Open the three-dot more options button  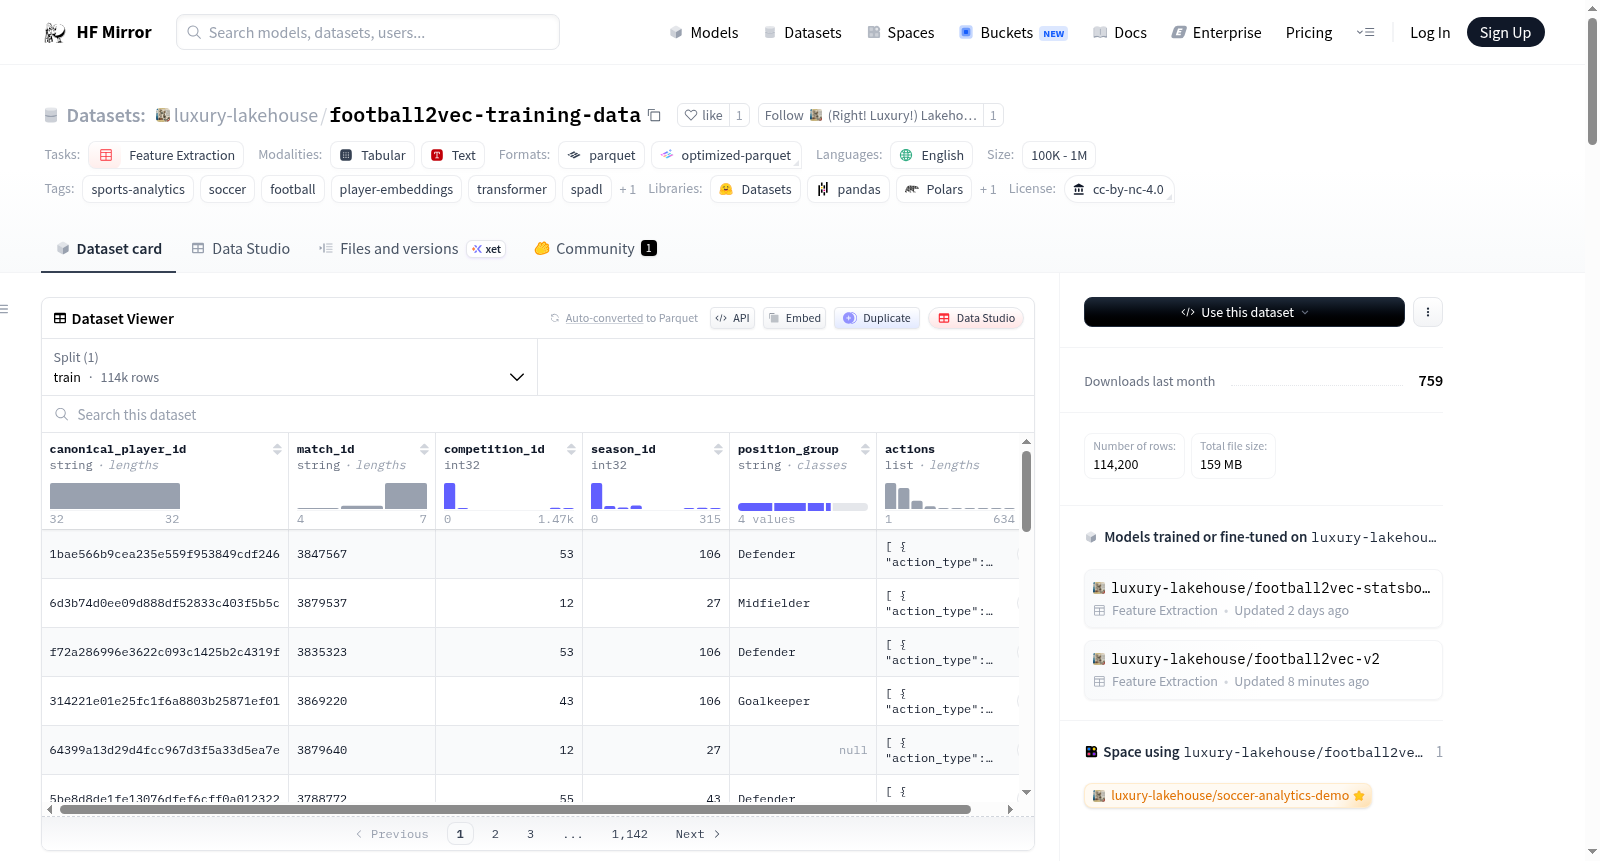click(x=1428, y=312)
